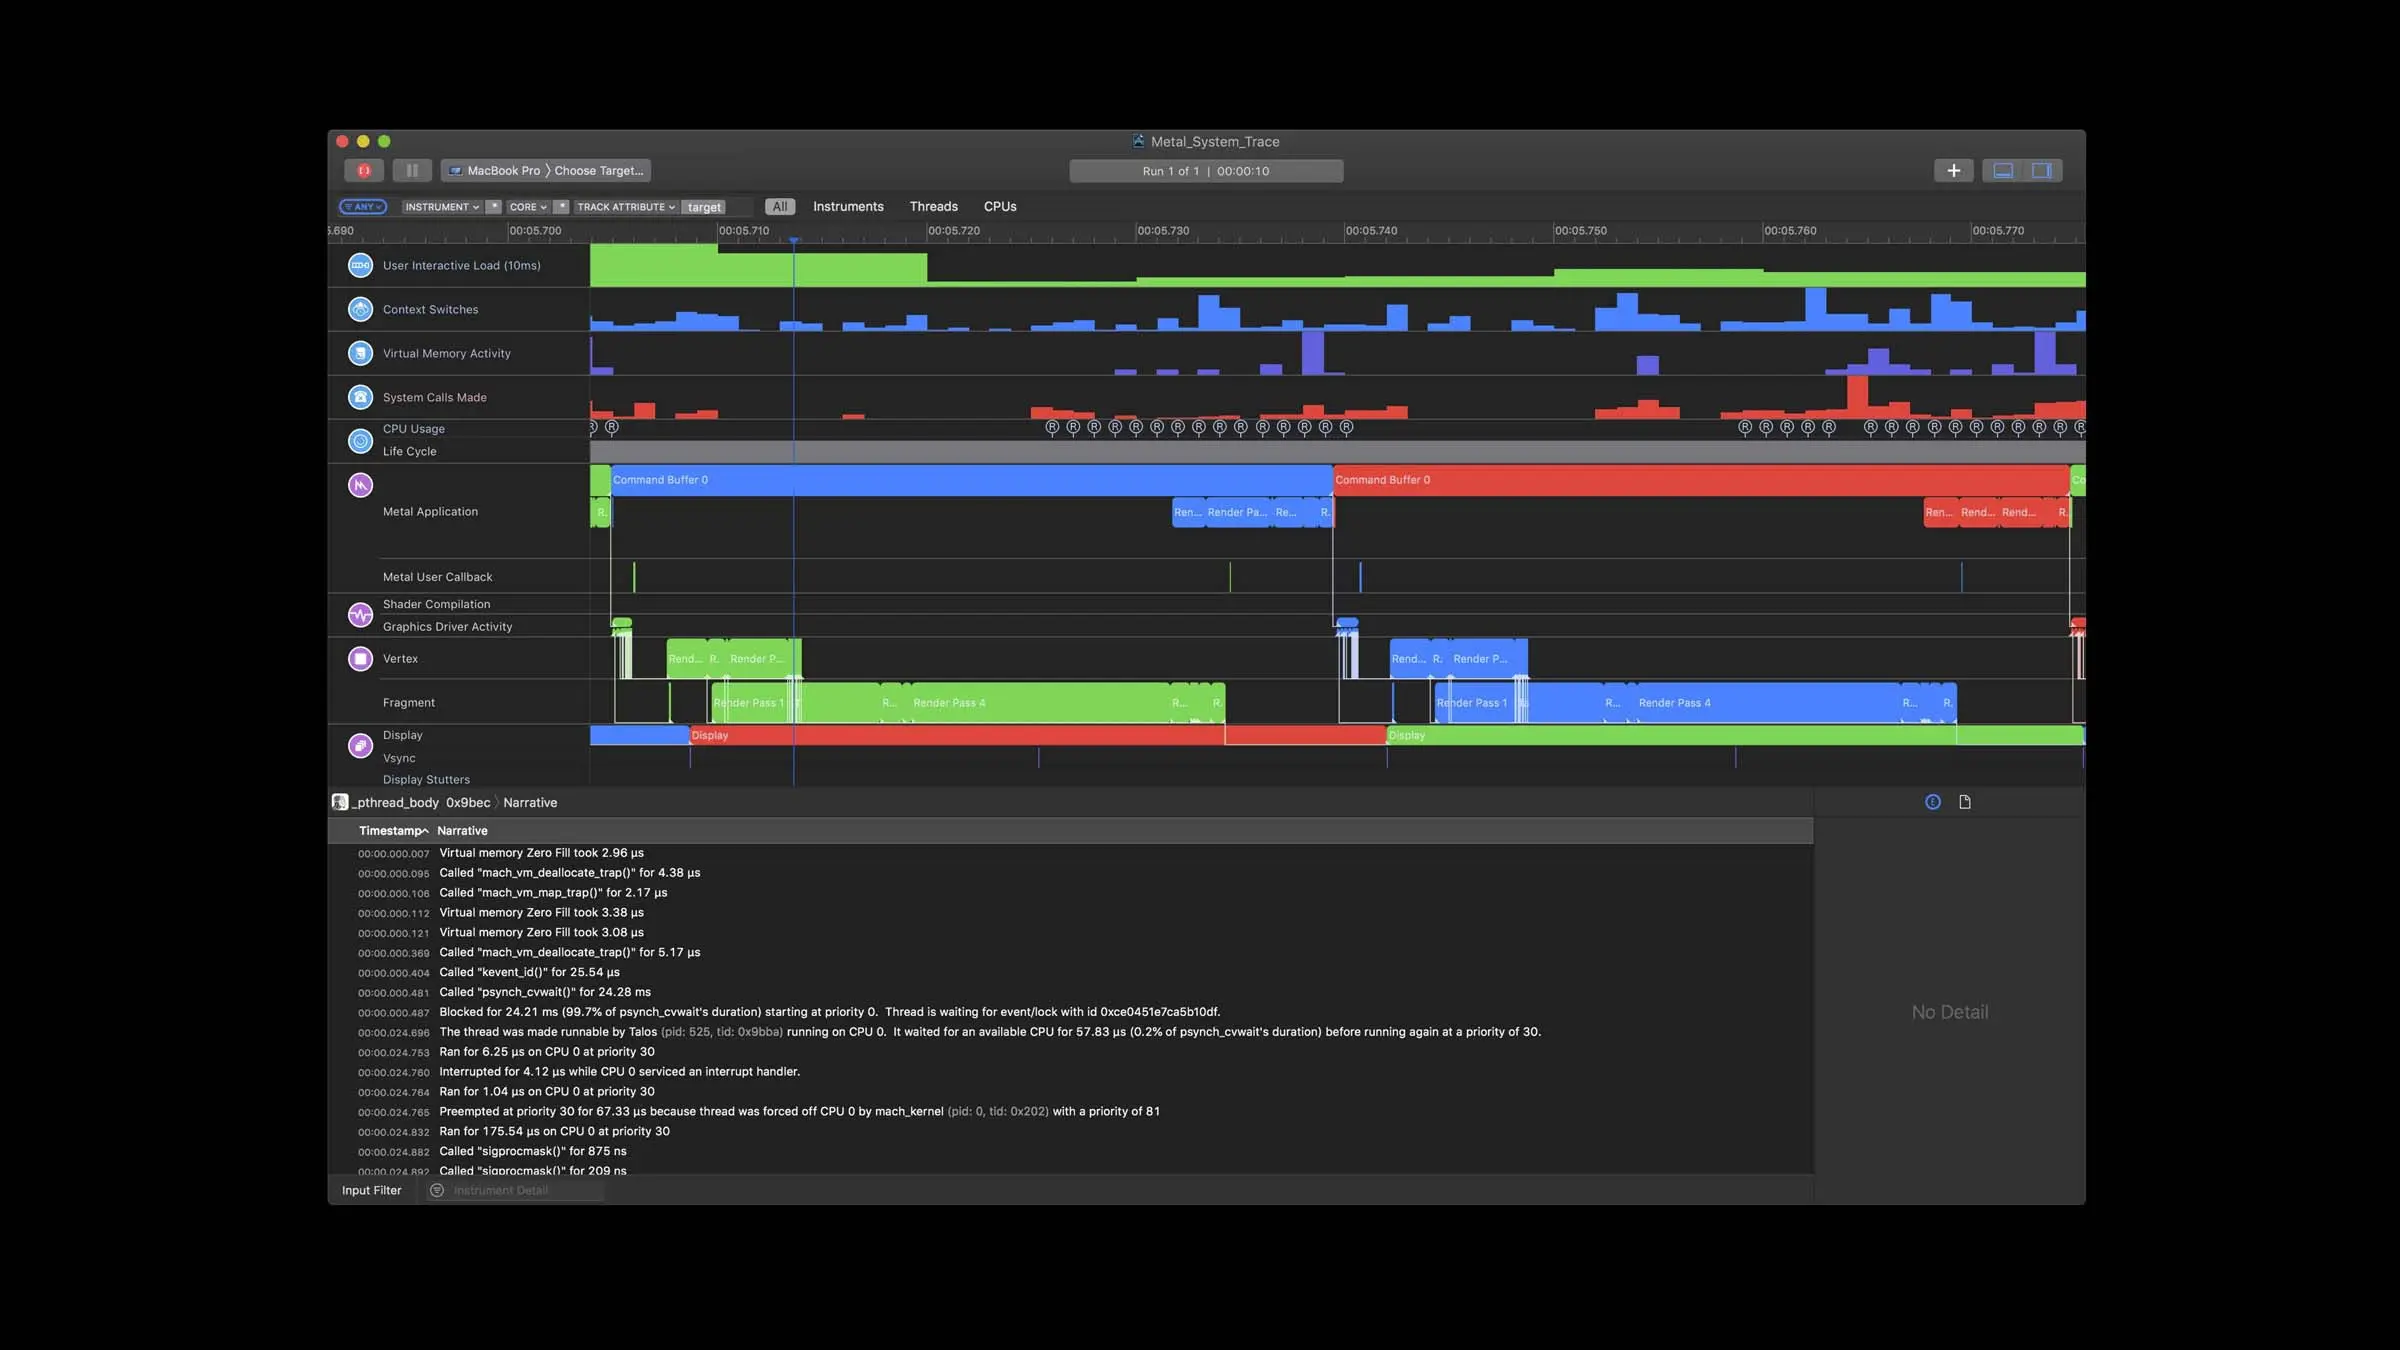
Task: Select the Metal Application instrument icon
Action: 360,485
